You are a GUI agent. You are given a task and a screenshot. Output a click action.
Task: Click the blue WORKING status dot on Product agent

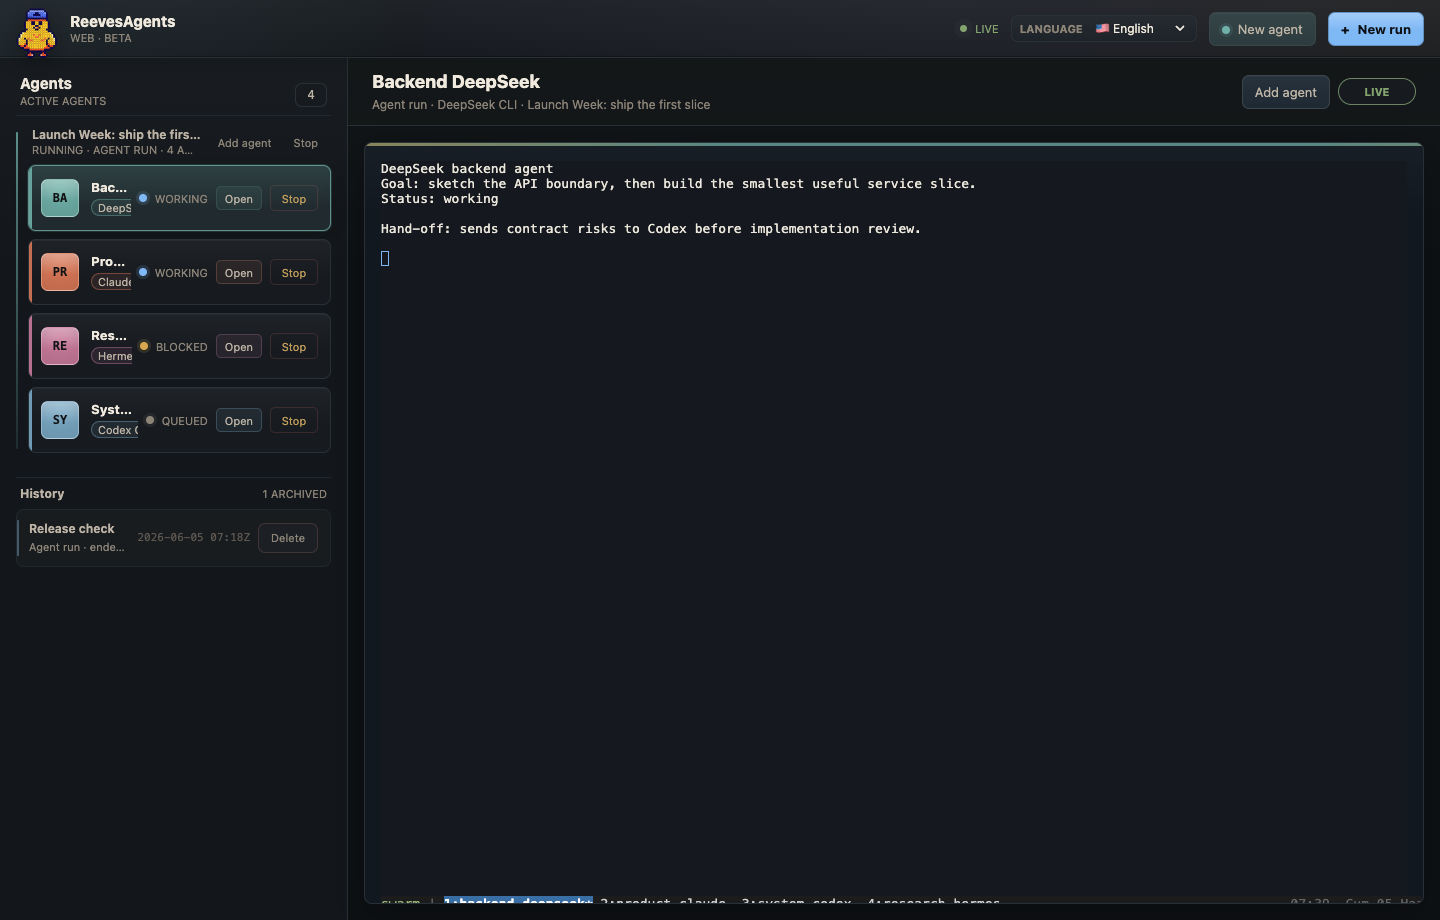click(143, 272)
